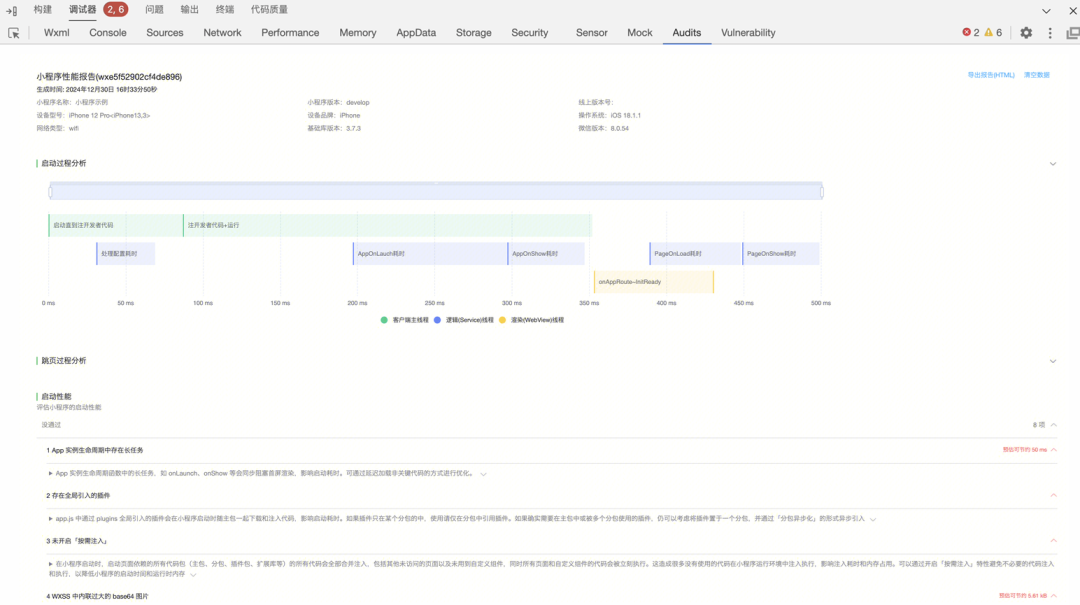
Task: Open the 问题 tab
Action: click(x=154, y=10)
